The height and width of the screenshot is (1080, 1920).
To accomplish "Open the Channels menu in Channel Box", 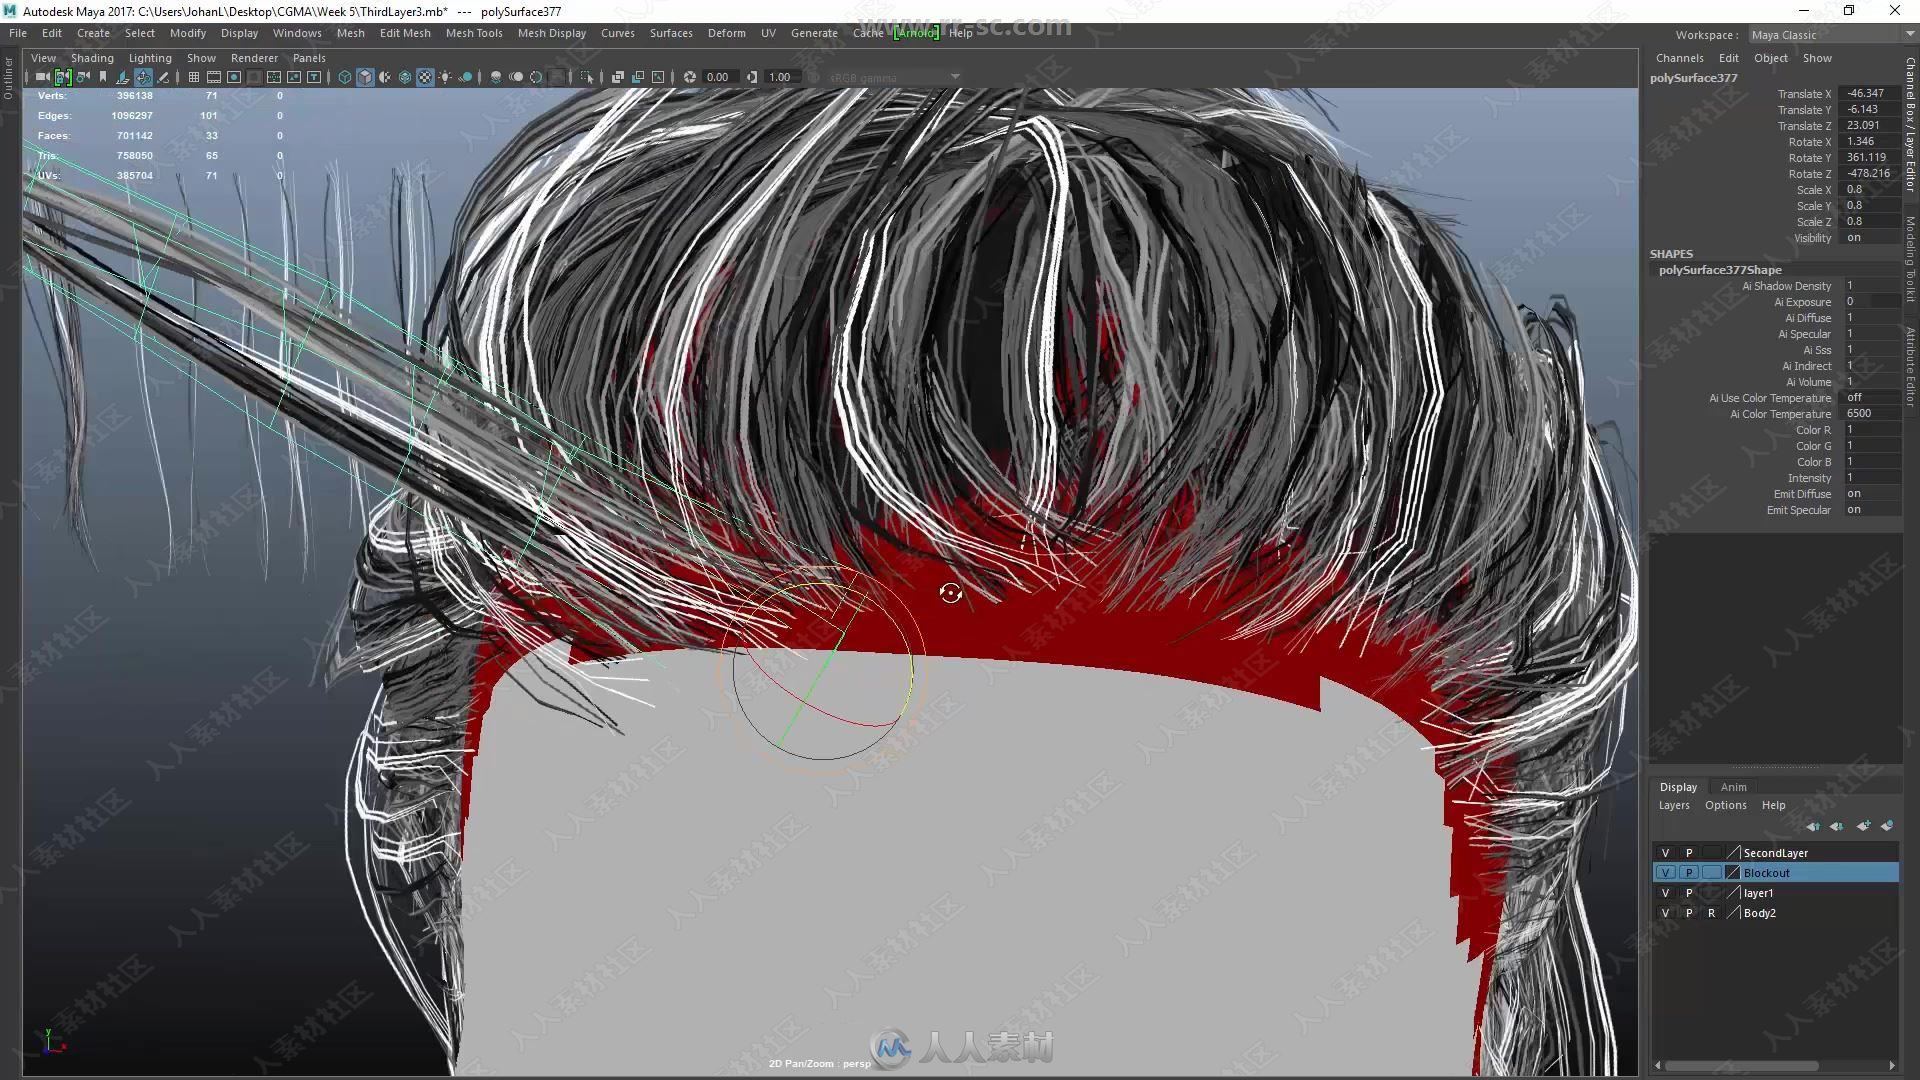I will [x=1679, y=58].
